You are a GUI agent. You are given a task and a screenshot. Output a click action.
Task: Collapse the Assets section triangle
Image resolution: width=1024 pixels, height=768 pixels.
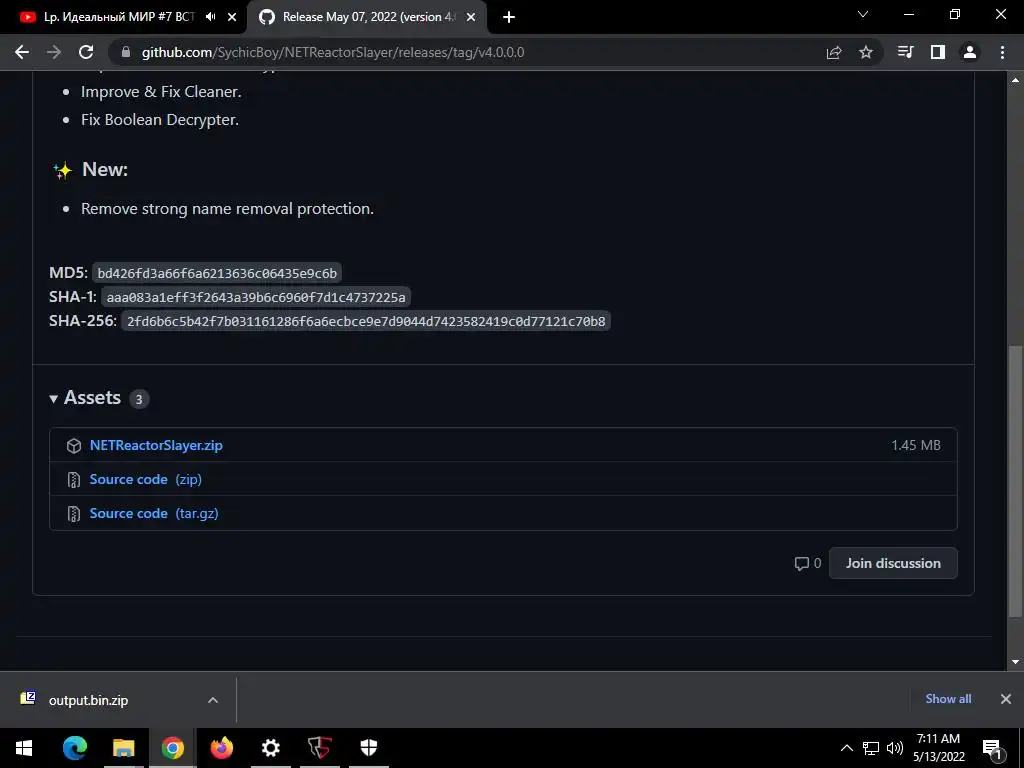coord(54,398)
